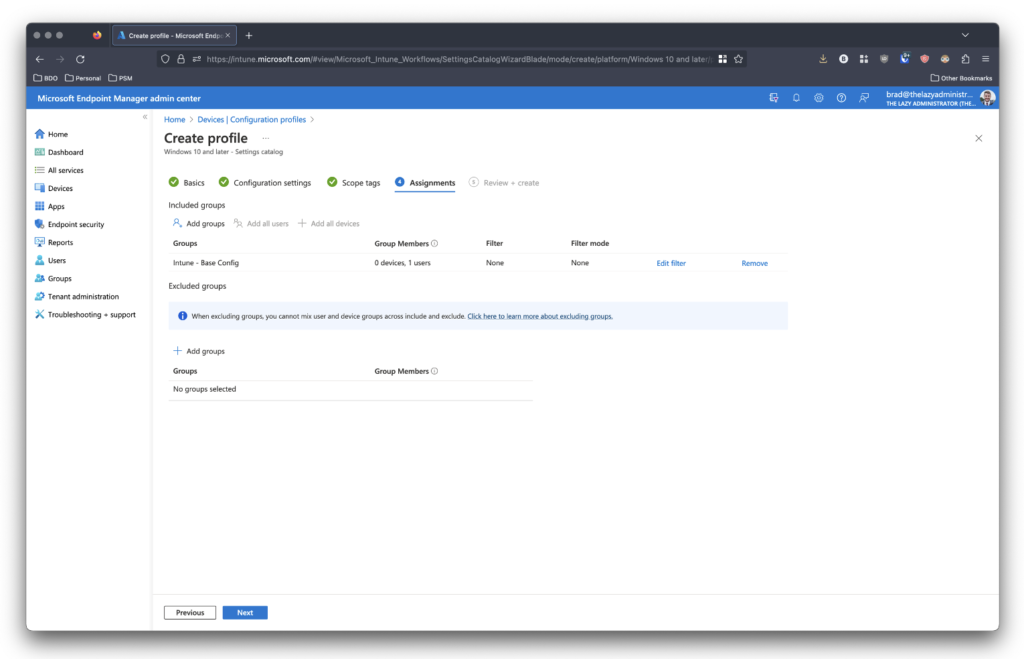Open notifications bell in header
Screen dimensions: 1024x659
pos(796,98)
